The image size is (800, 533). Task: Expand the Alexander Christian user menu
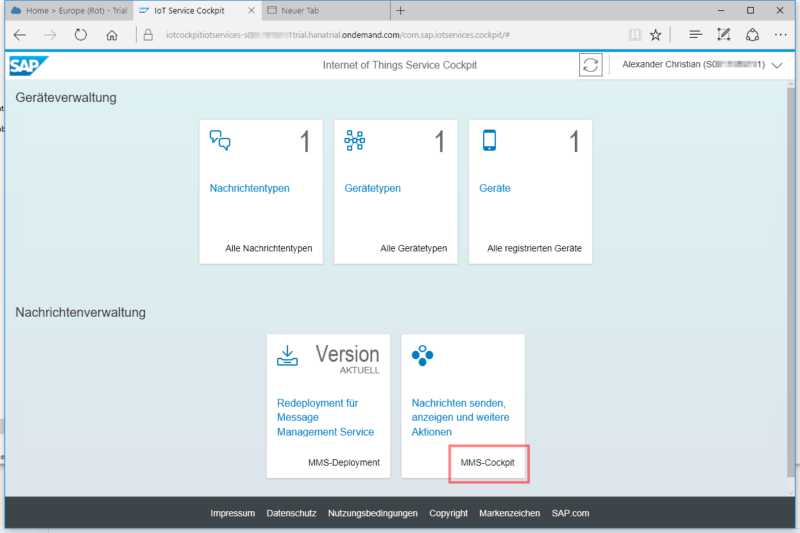pos(777,65)
